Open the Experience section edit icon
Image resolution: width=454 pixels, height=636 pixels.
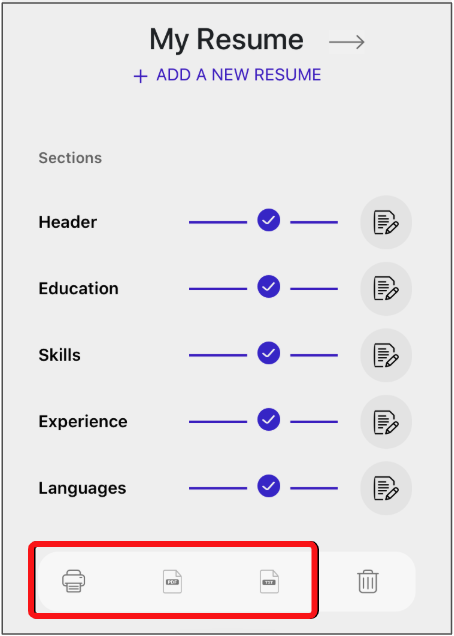pyautogui.click(x=386, y=421)
